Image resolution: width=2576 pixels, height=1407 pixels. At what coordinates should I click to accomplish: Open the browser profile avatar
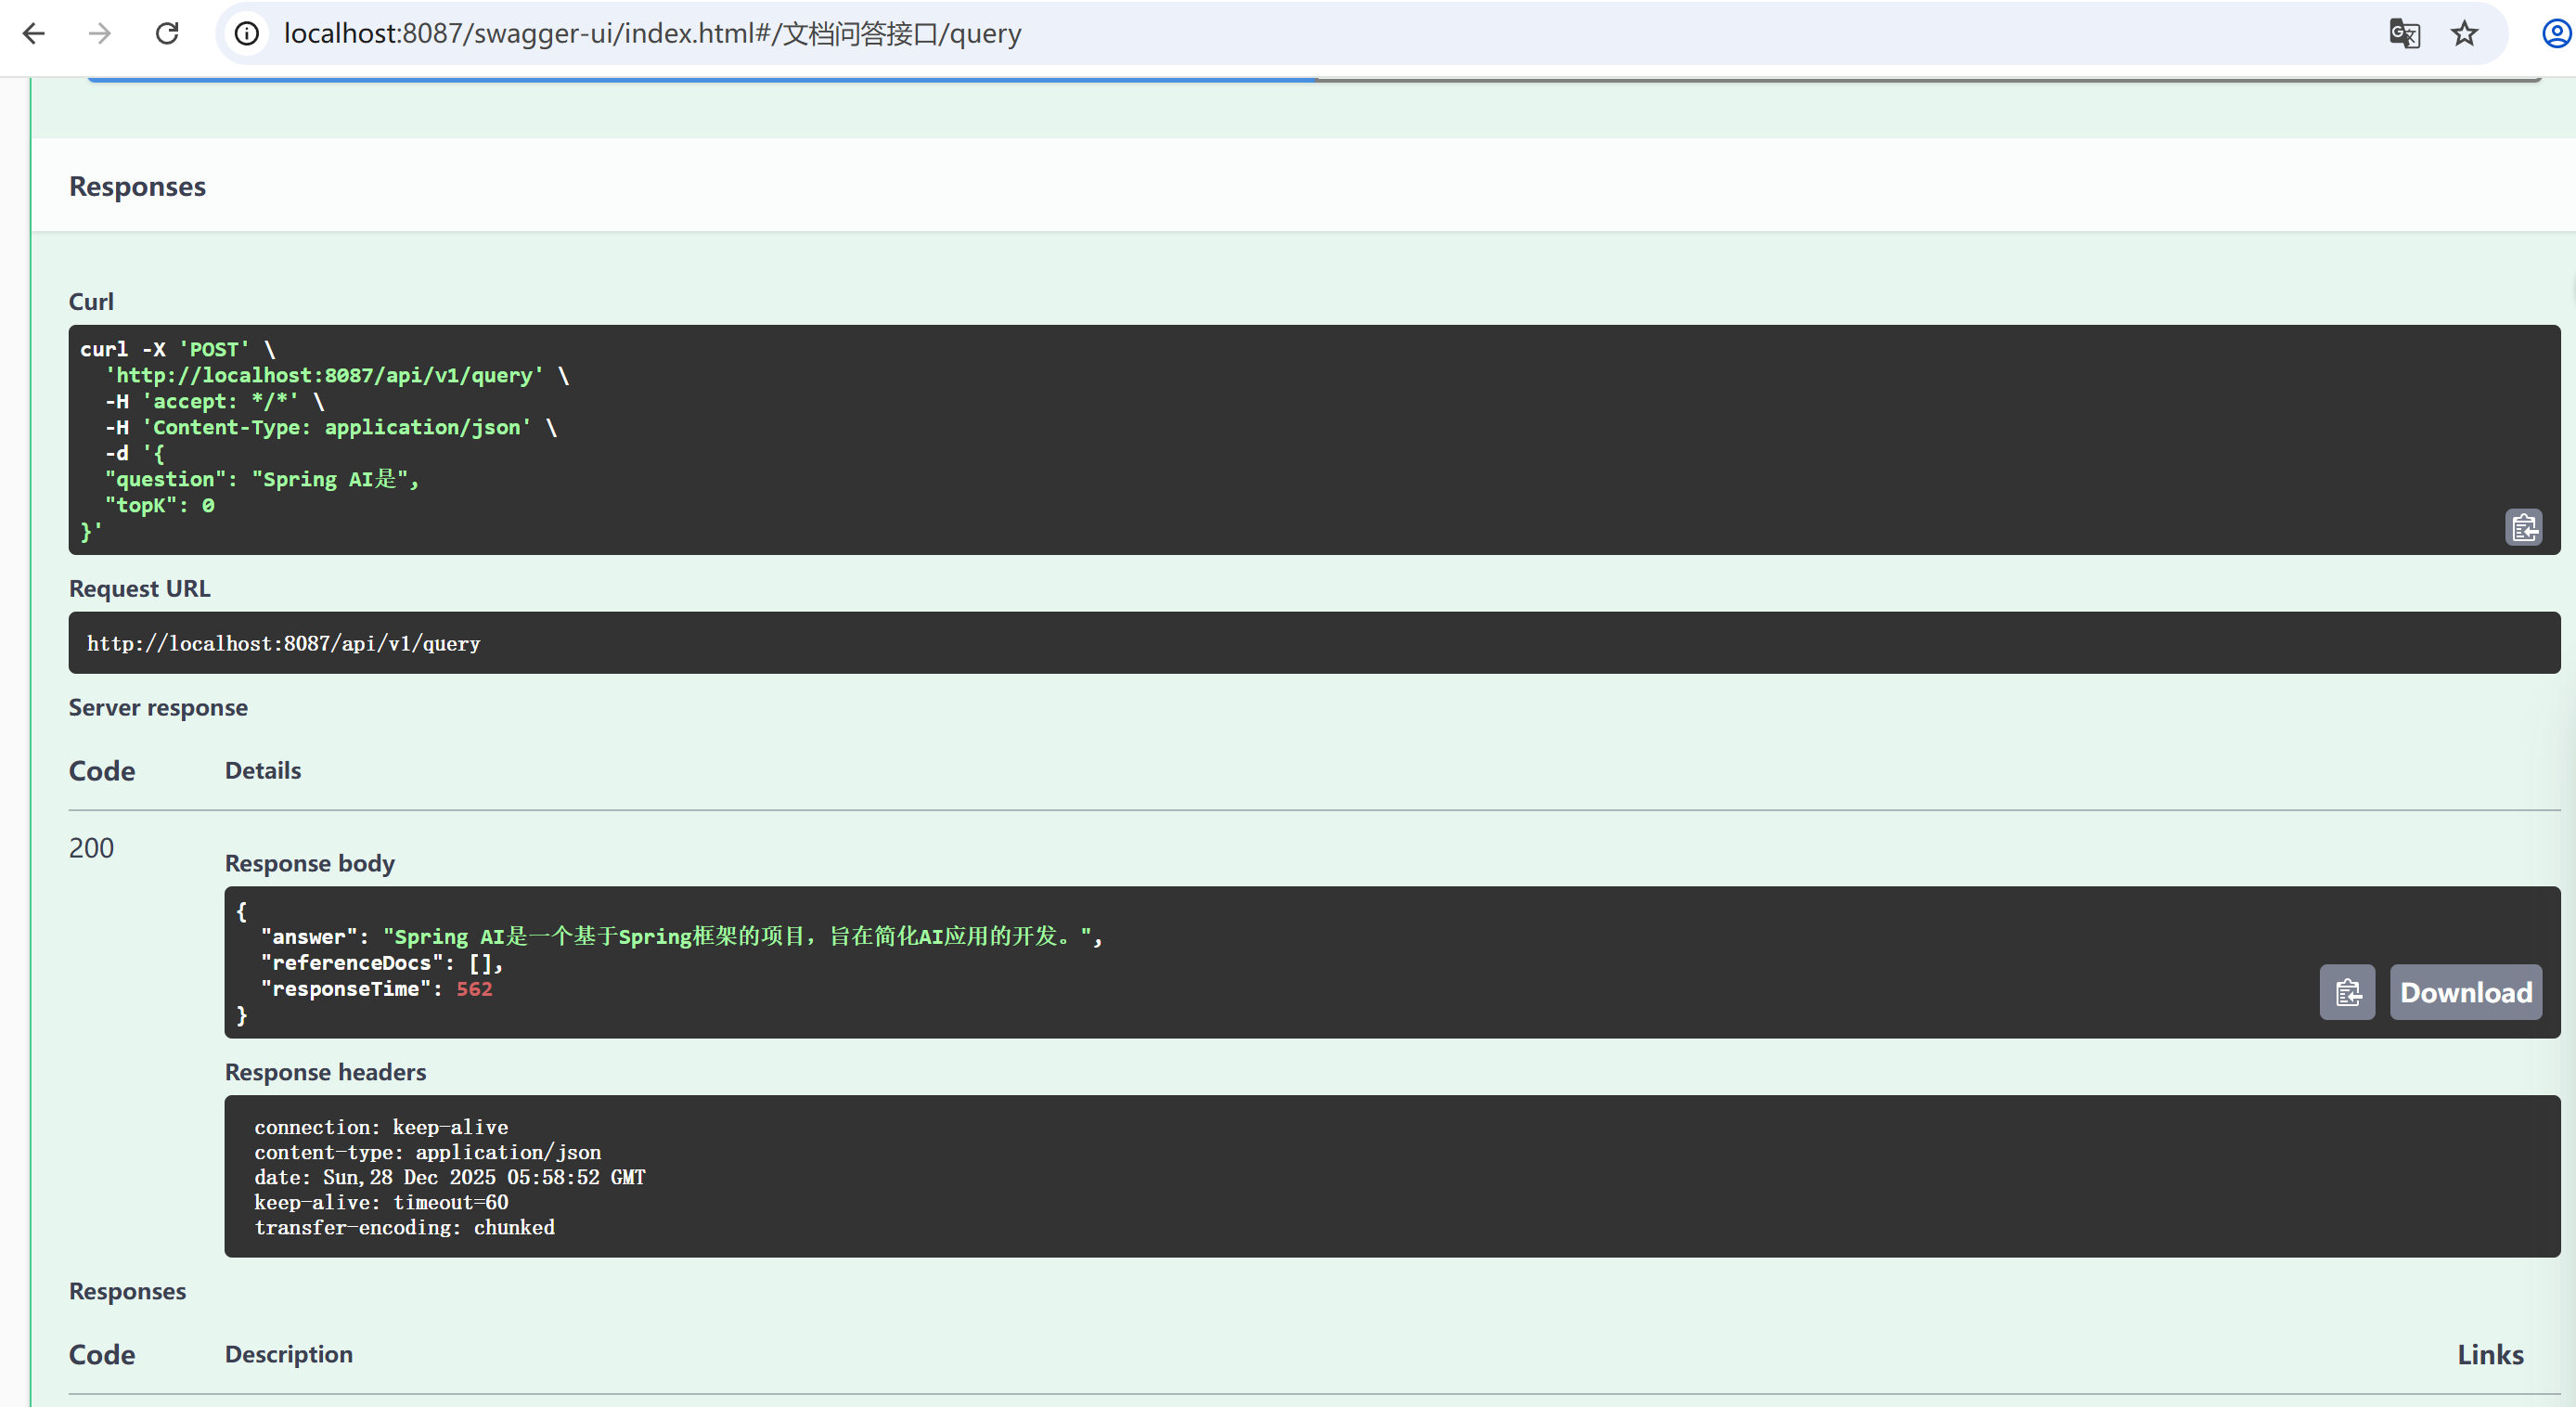tap(2556, 33)
